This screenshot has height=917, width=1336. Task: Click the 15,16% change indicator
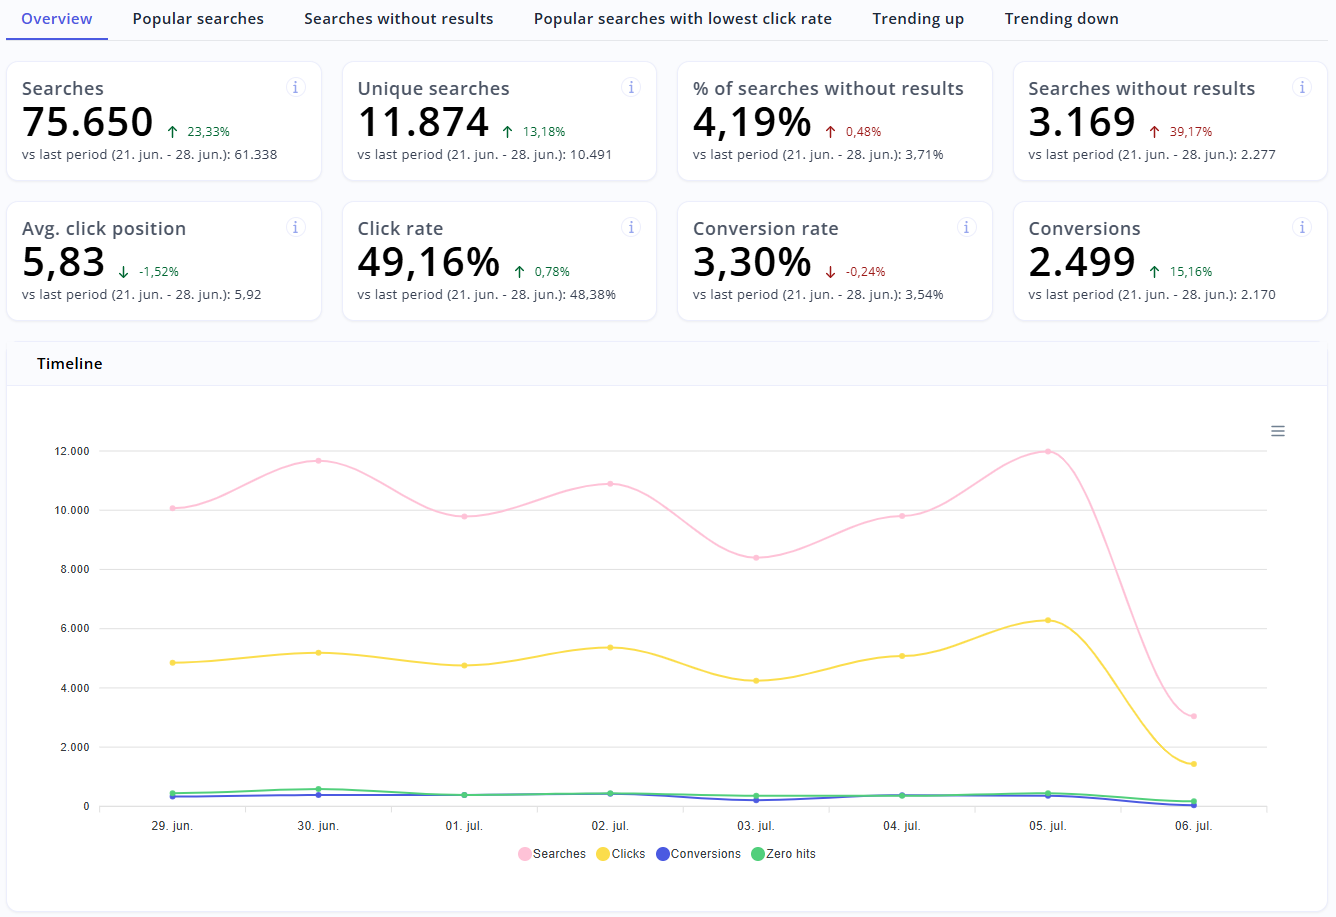[1181, 272]
